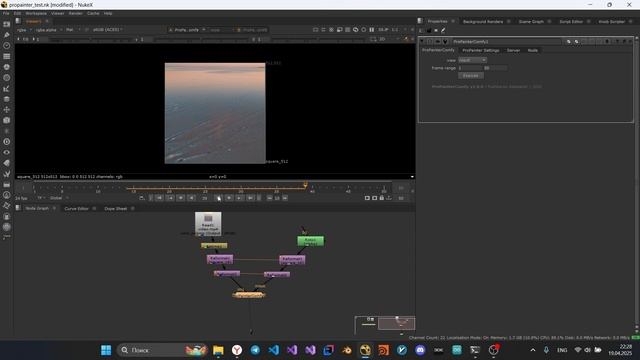
Task: Open Discord from the taskbar
Action: click(x=420, y=350)
